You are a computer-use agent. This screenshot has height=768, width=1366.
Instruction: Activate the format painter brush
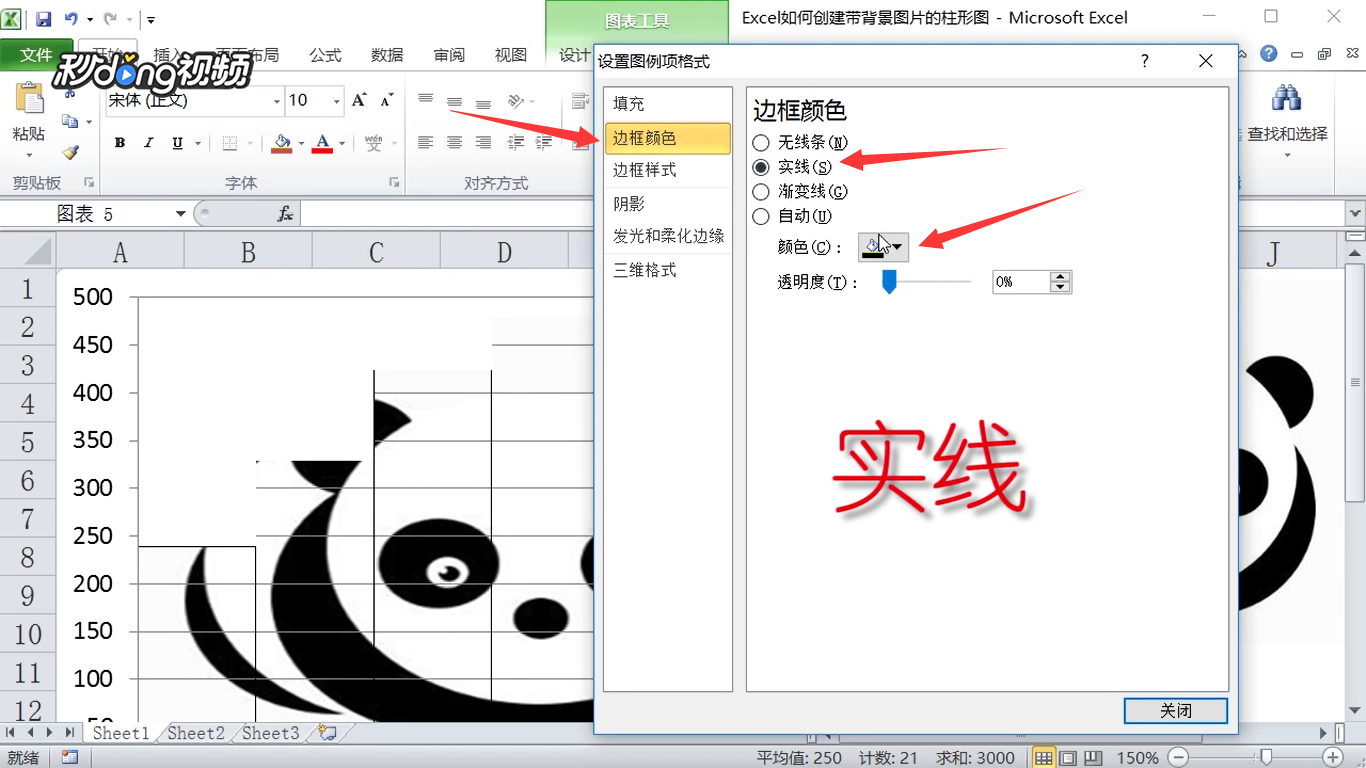pos(70,152)
